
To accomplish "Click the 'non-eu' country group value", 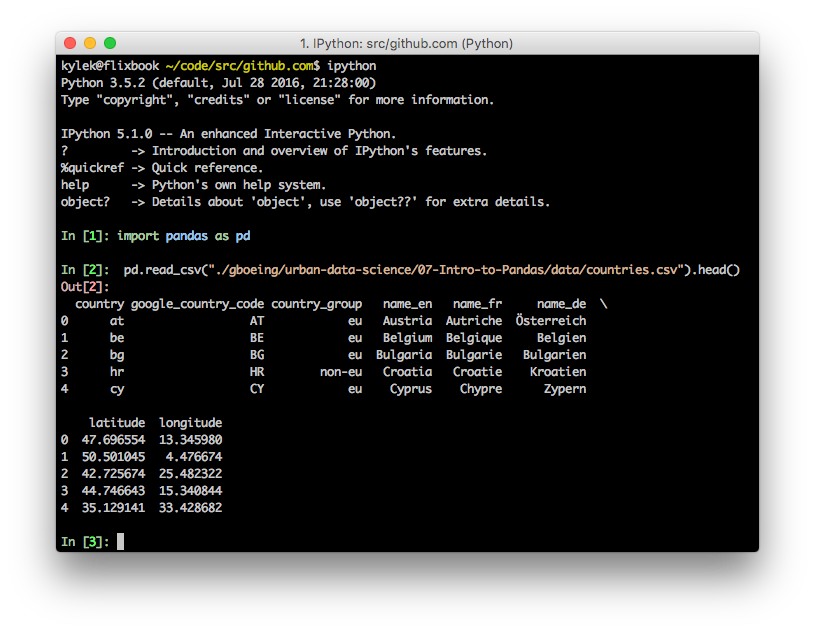I will (341, 372).
